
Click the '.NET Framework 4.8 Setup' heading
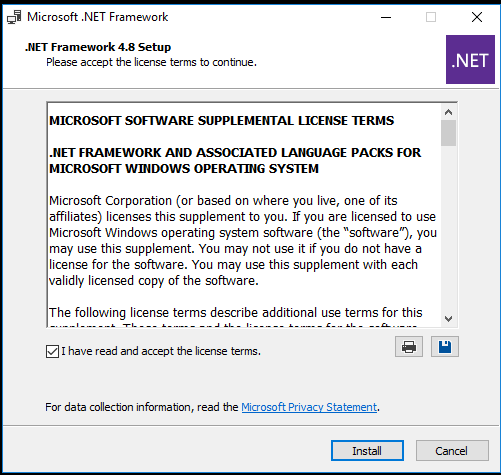point(98,47)
